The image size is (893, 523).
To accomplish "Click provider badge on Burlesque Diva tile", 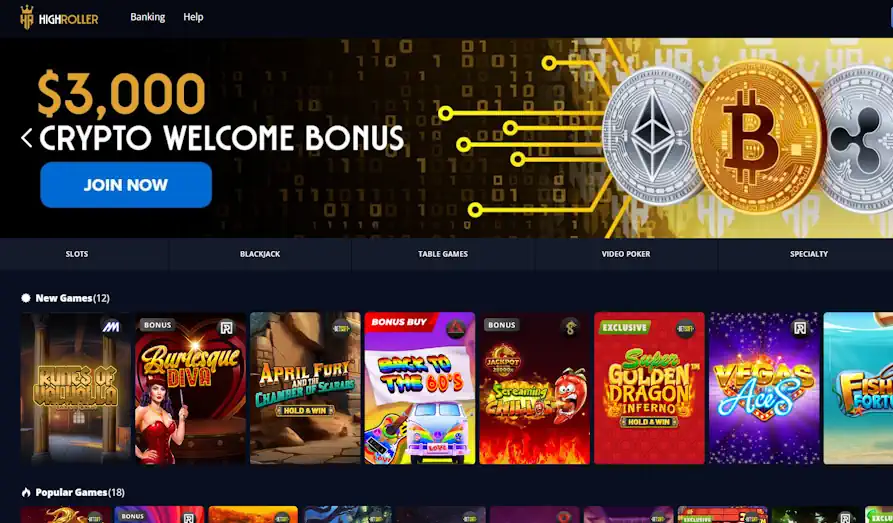I will pos(226,328).
